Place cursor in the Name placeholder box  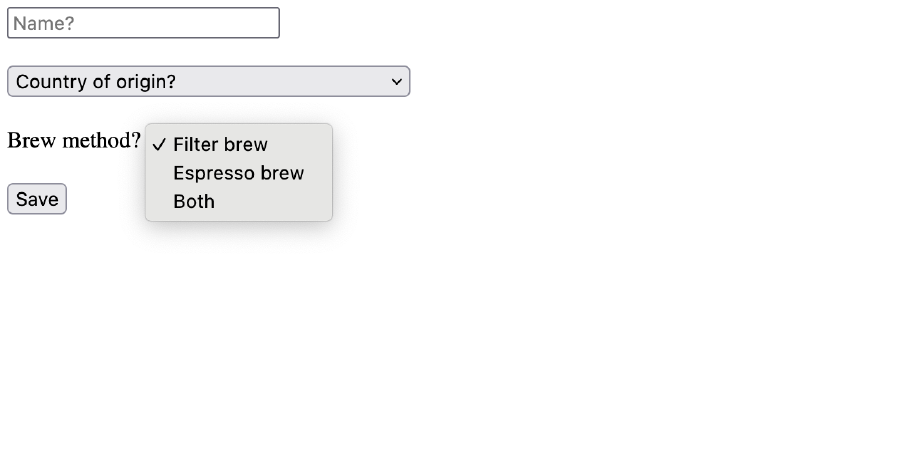(143, 23)
